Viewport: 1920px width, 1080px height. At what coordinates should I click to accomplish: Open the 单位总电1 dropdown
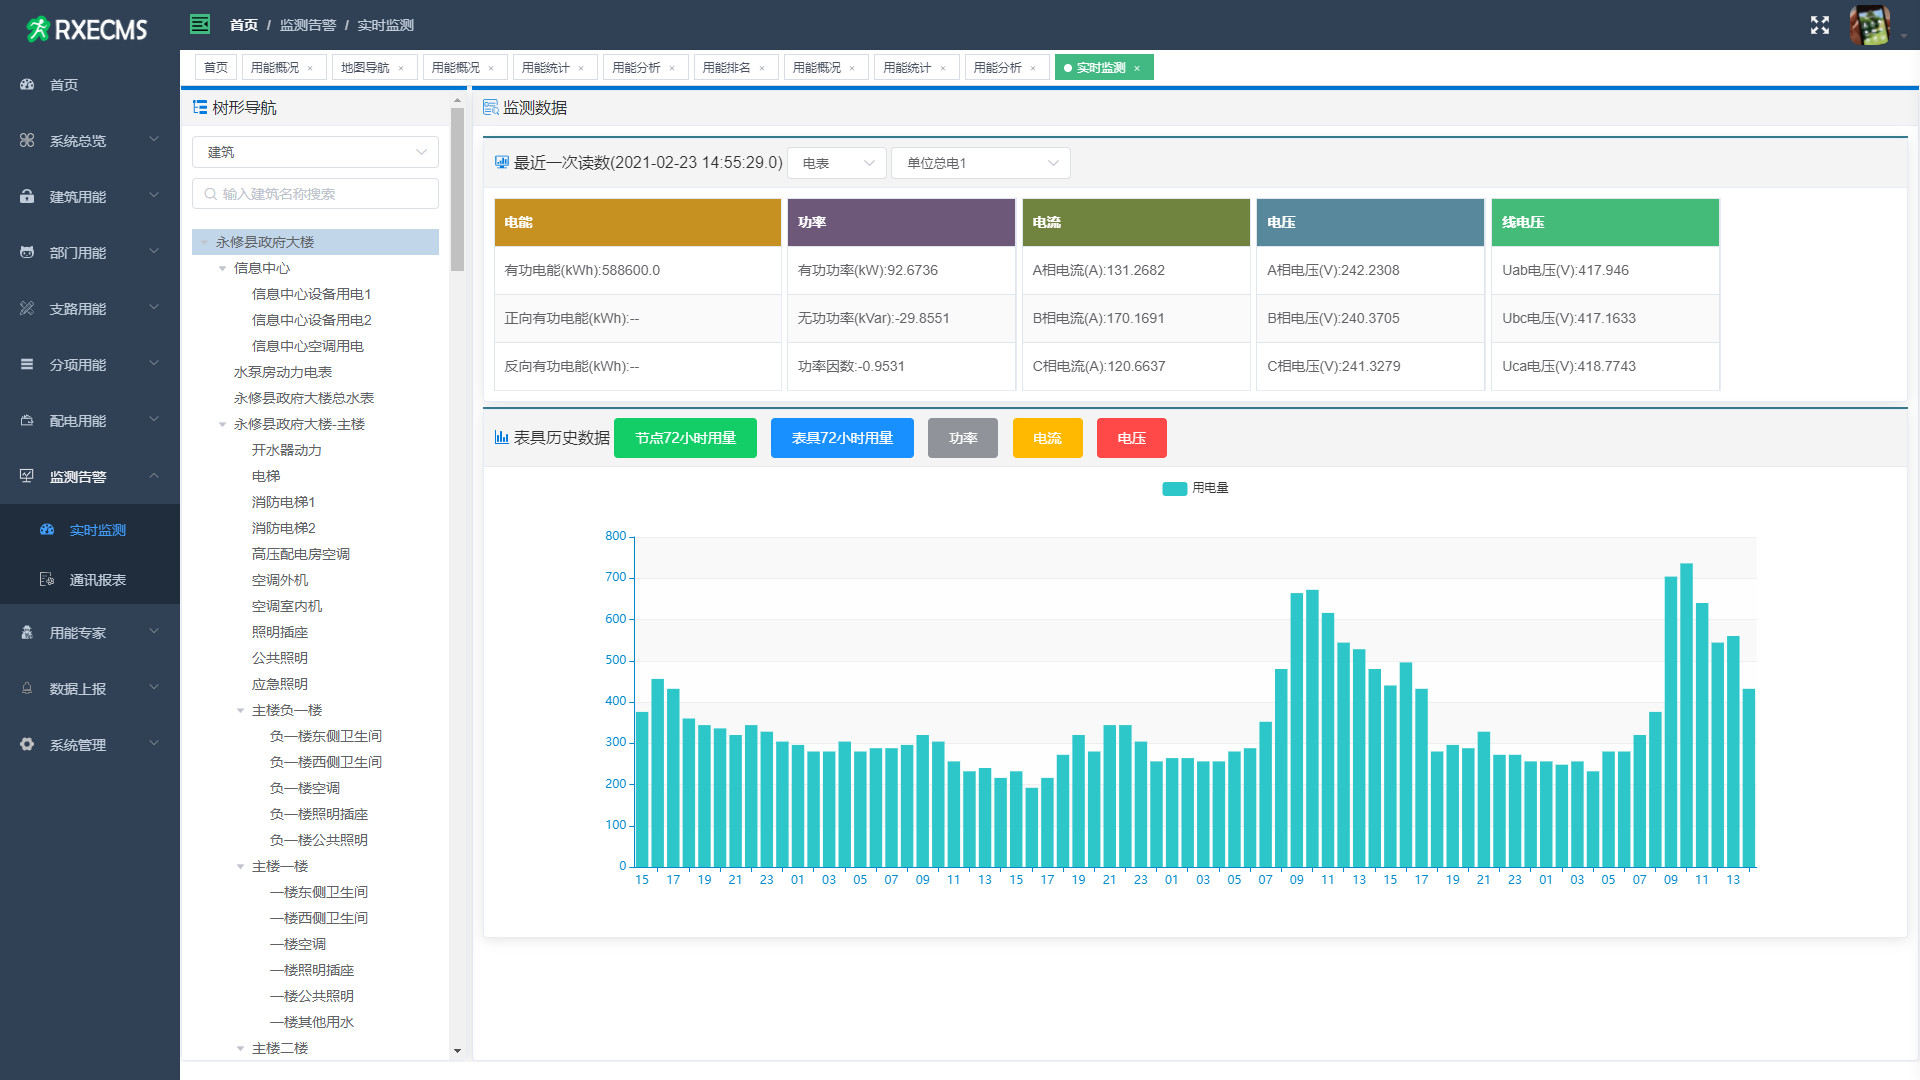(x=980, y=163)
